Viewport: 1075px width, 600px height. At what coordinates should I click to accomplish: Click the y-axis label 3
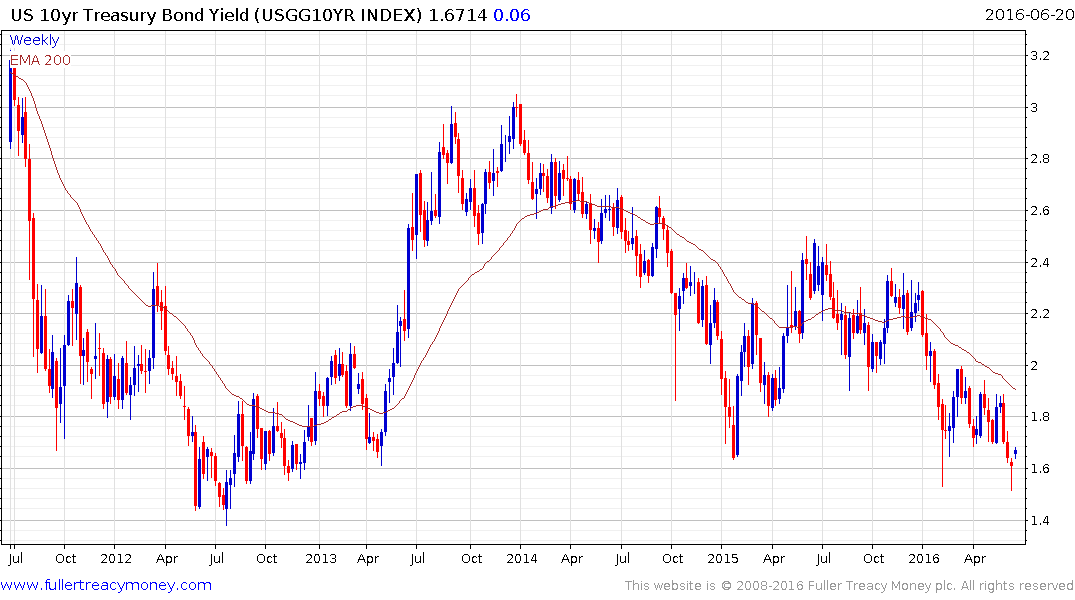pyautogui.click(x=1034, y=108)
